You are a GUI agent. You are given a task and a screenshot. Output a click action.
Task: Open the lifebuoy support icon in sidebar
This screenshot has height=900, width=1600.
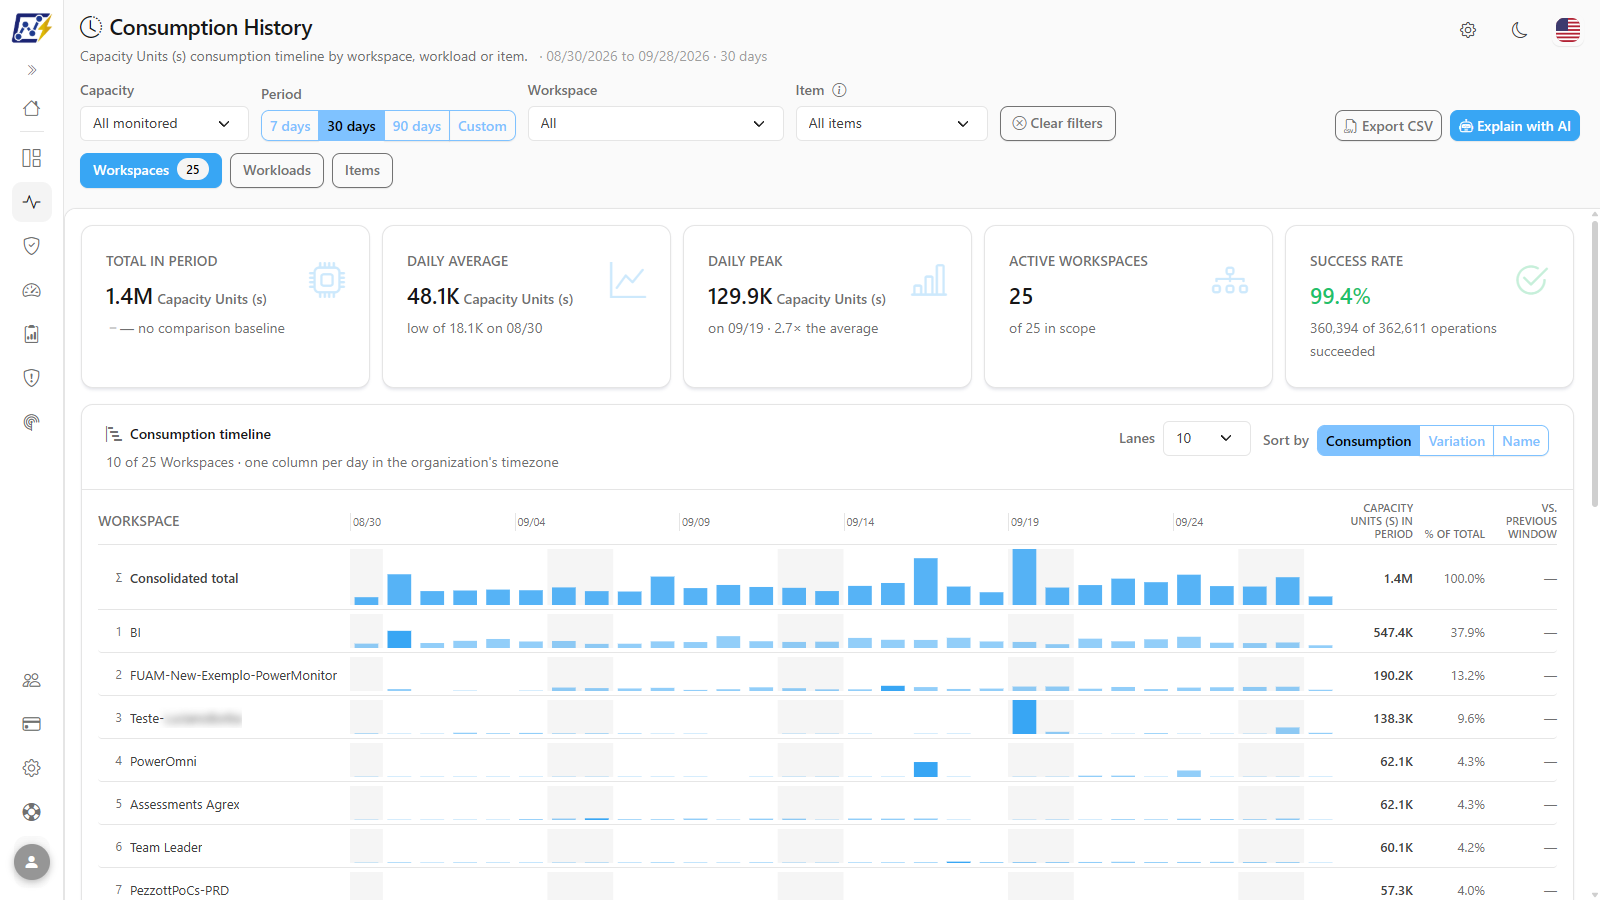pyautogui.click(x=32, y=812)
